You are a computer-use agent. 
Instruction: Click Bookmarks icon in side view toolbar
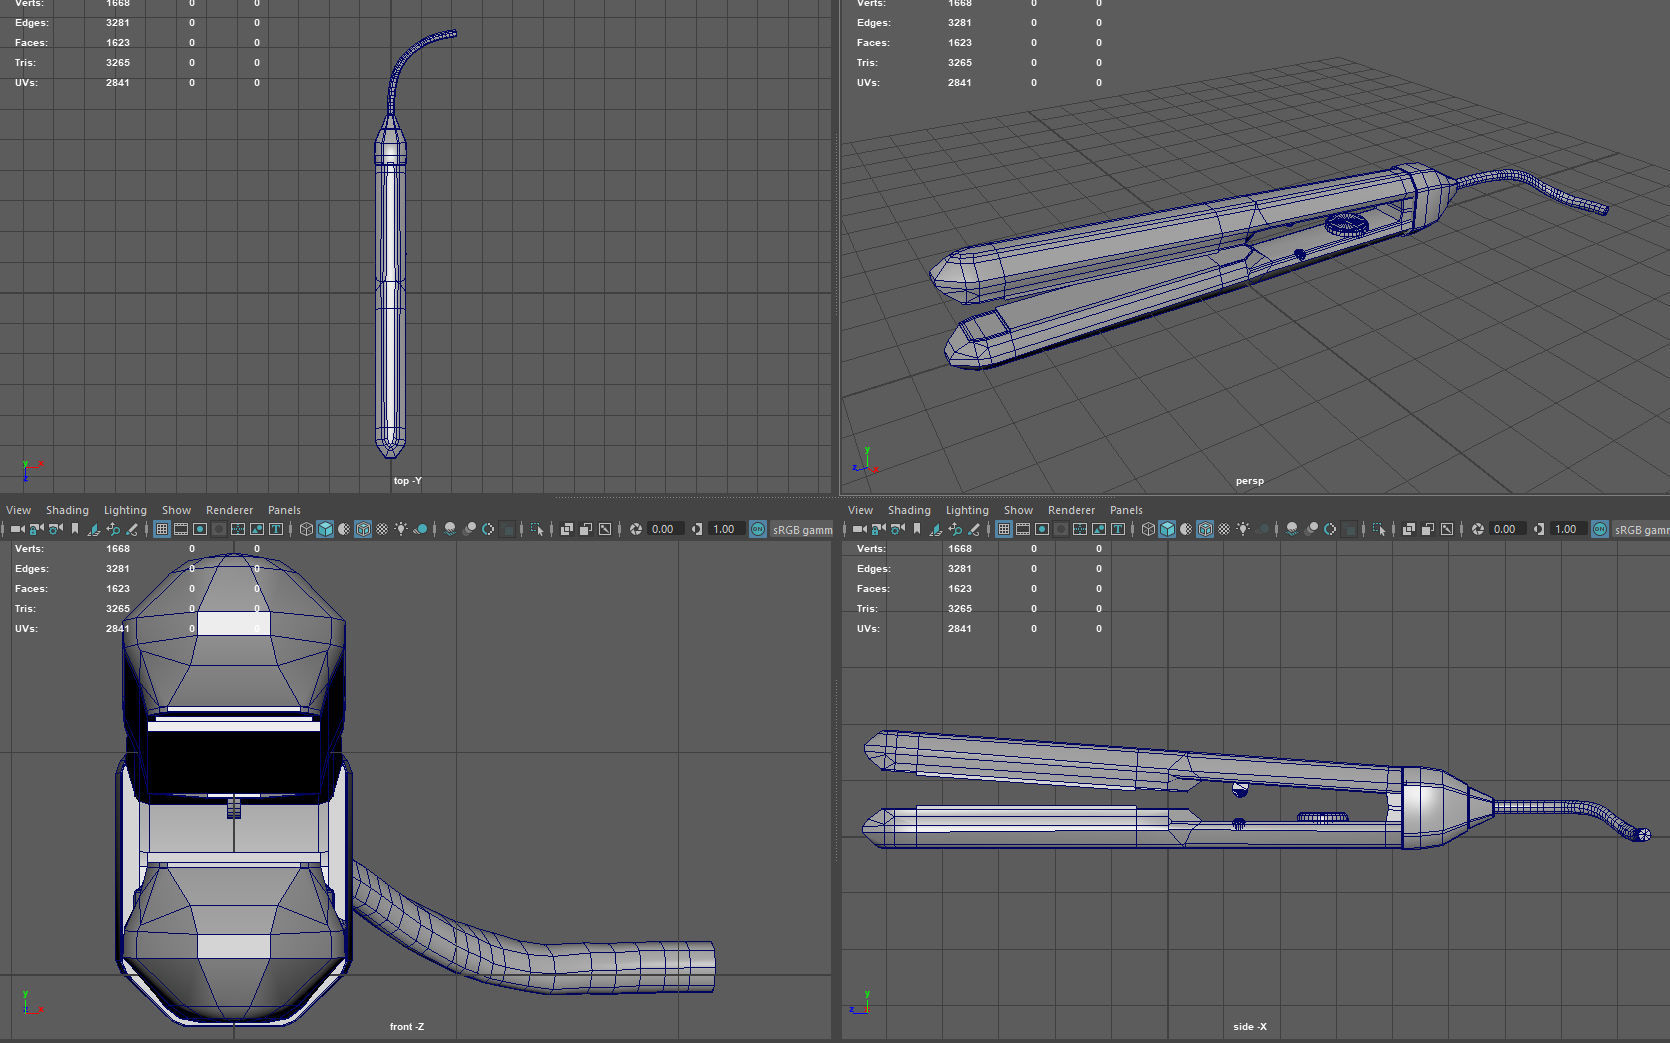click(917, 529)
